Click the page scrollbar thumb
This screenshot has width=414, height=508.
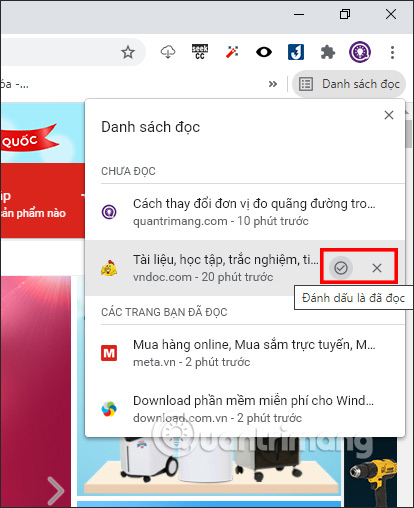pyautogui.click(x=409, y=133)
